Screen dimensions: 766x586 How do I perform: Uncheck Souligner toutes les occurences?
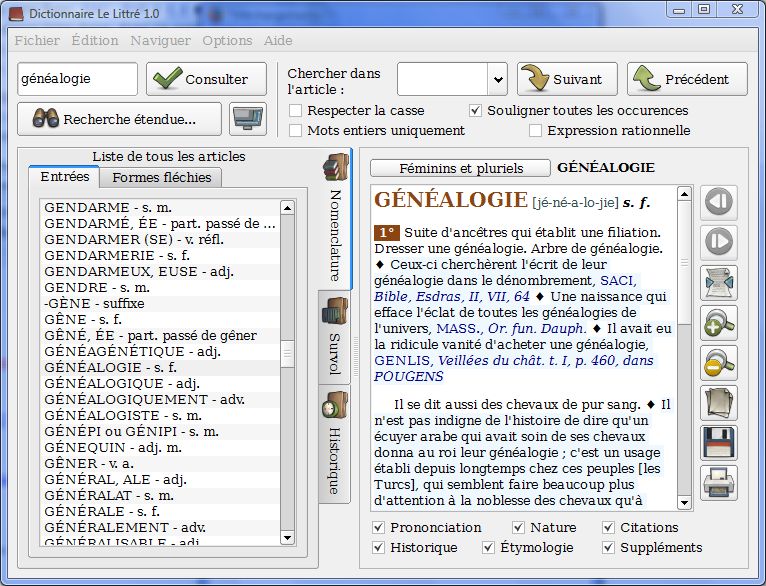coord(475,110)
